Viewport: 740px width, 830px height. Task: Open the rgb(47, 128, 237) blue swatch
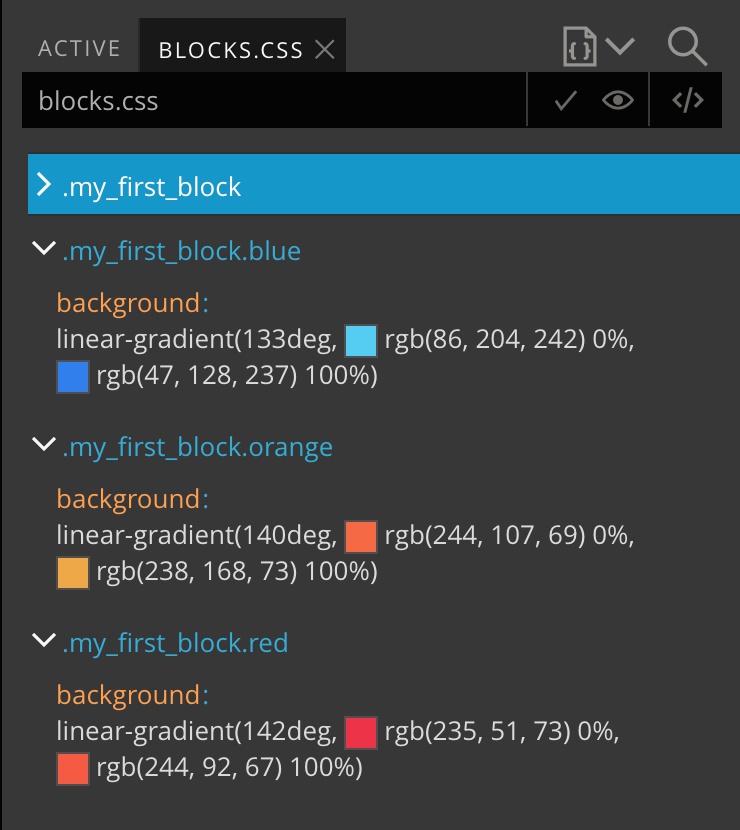pyautogui.click(x=73, y=377)
